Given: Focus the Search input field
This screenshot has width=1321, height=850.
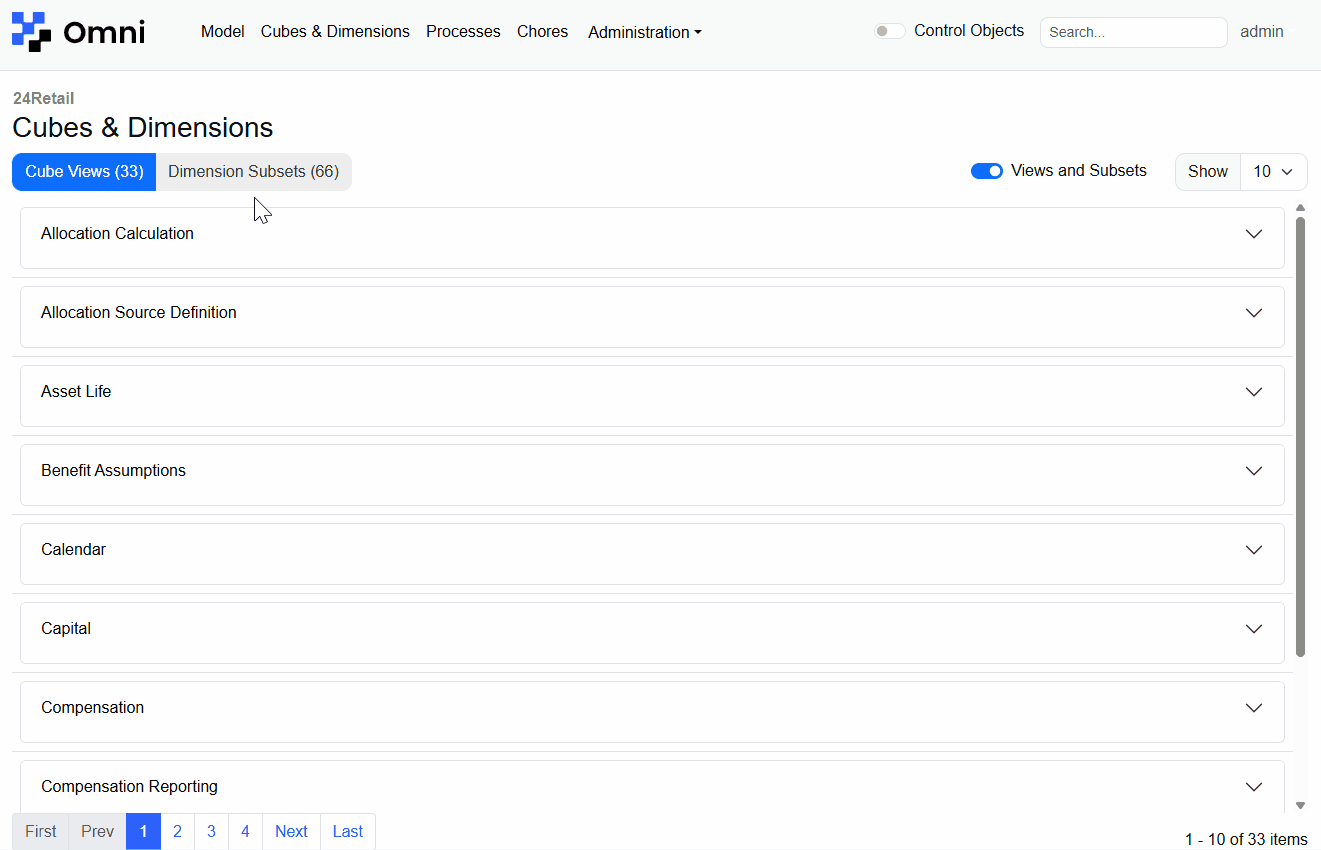Looking at the screenshot, I should (1133, 32).
